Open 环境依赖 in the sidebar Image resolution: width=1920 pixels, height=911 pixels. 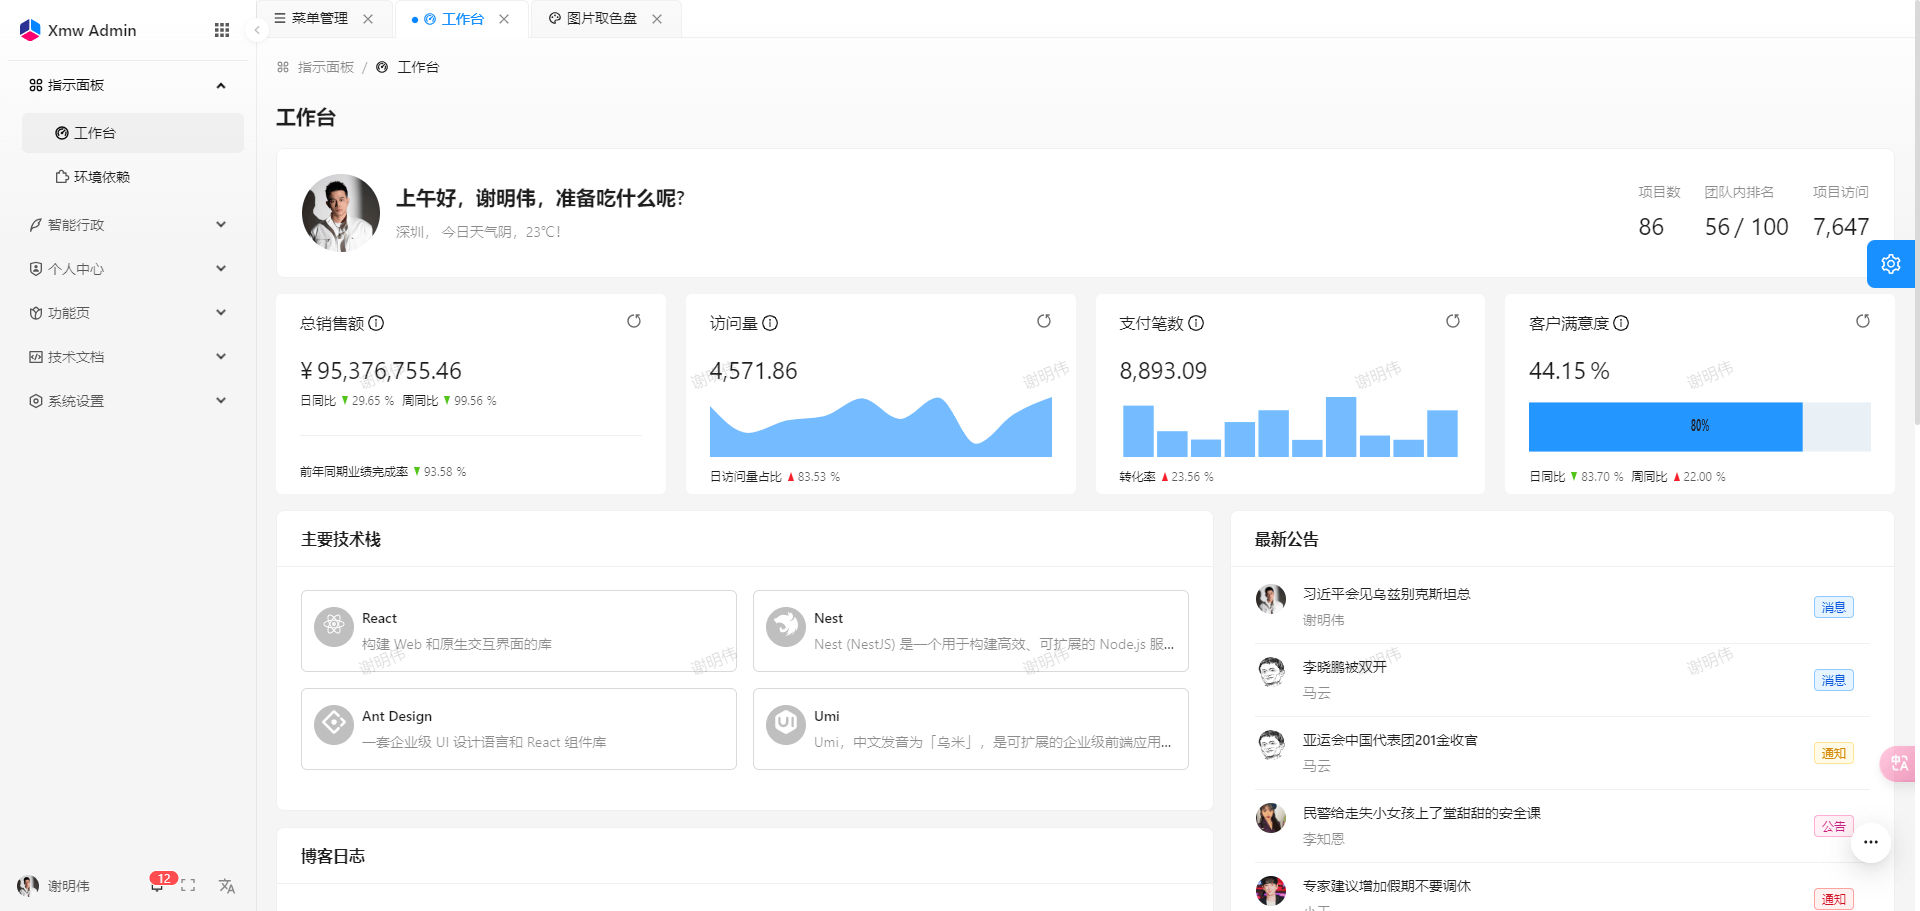[x=133, y=177]
